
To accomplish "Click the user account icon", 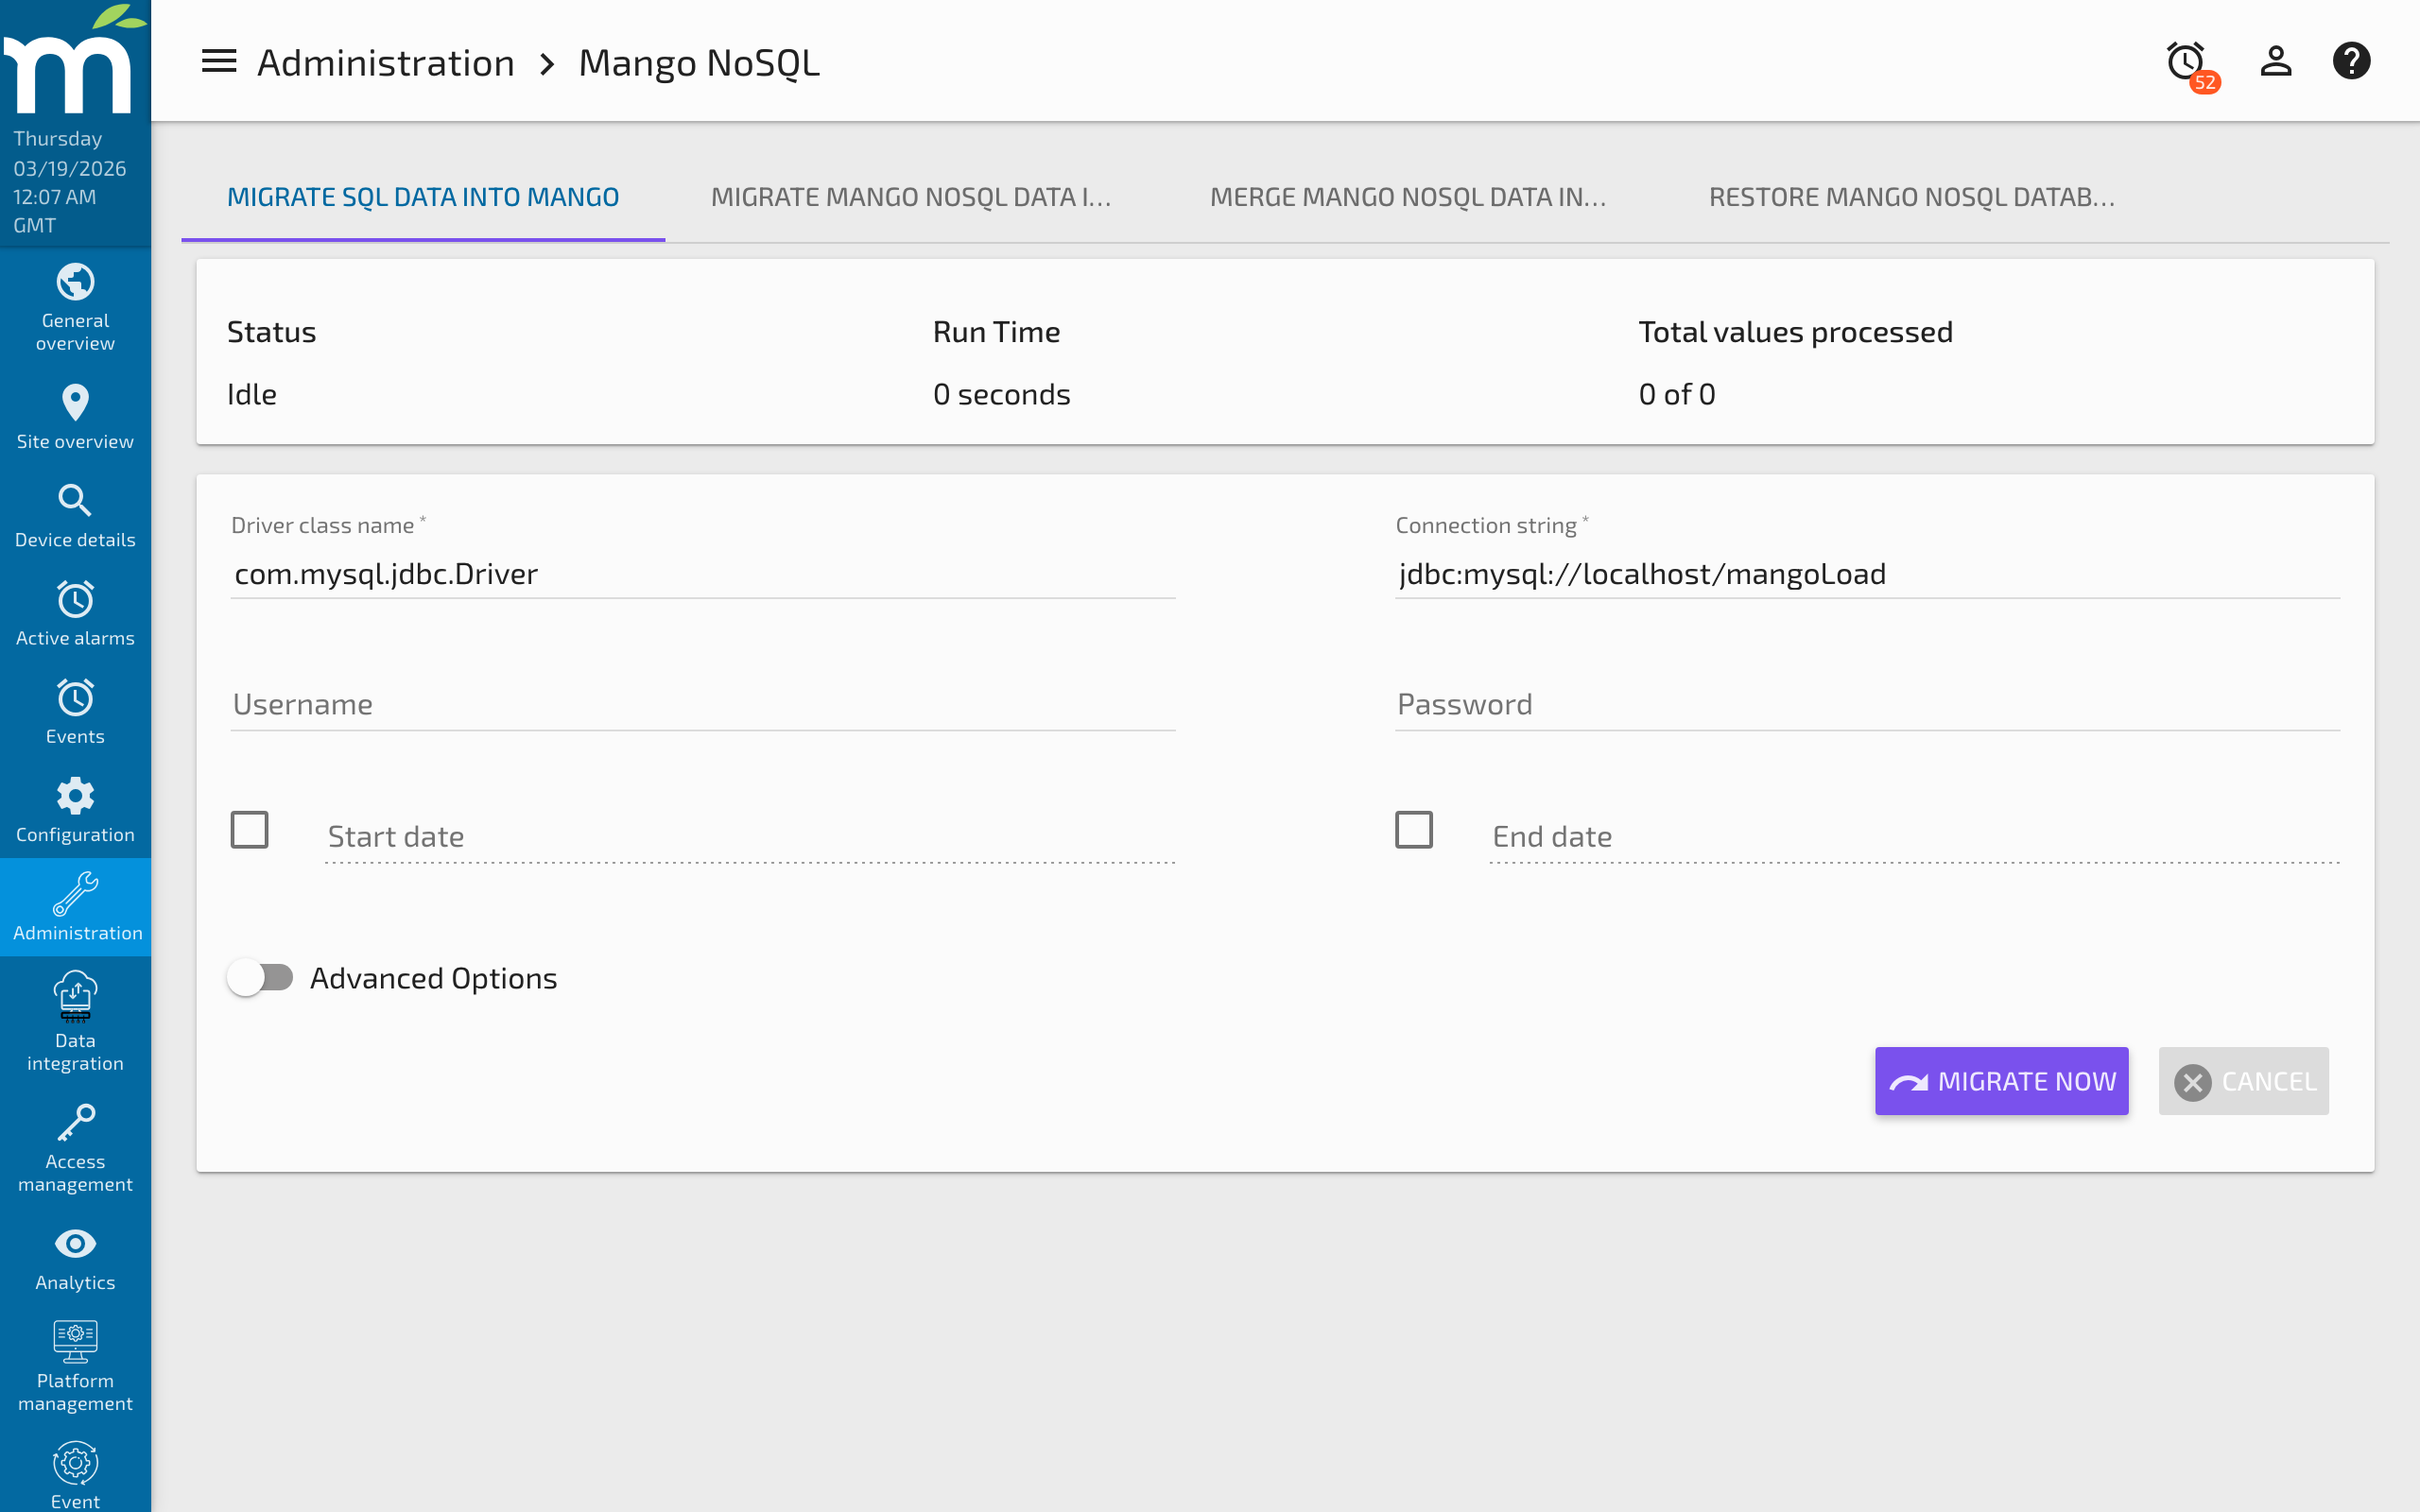I will pyautogui.click(x=2275, y=61).
